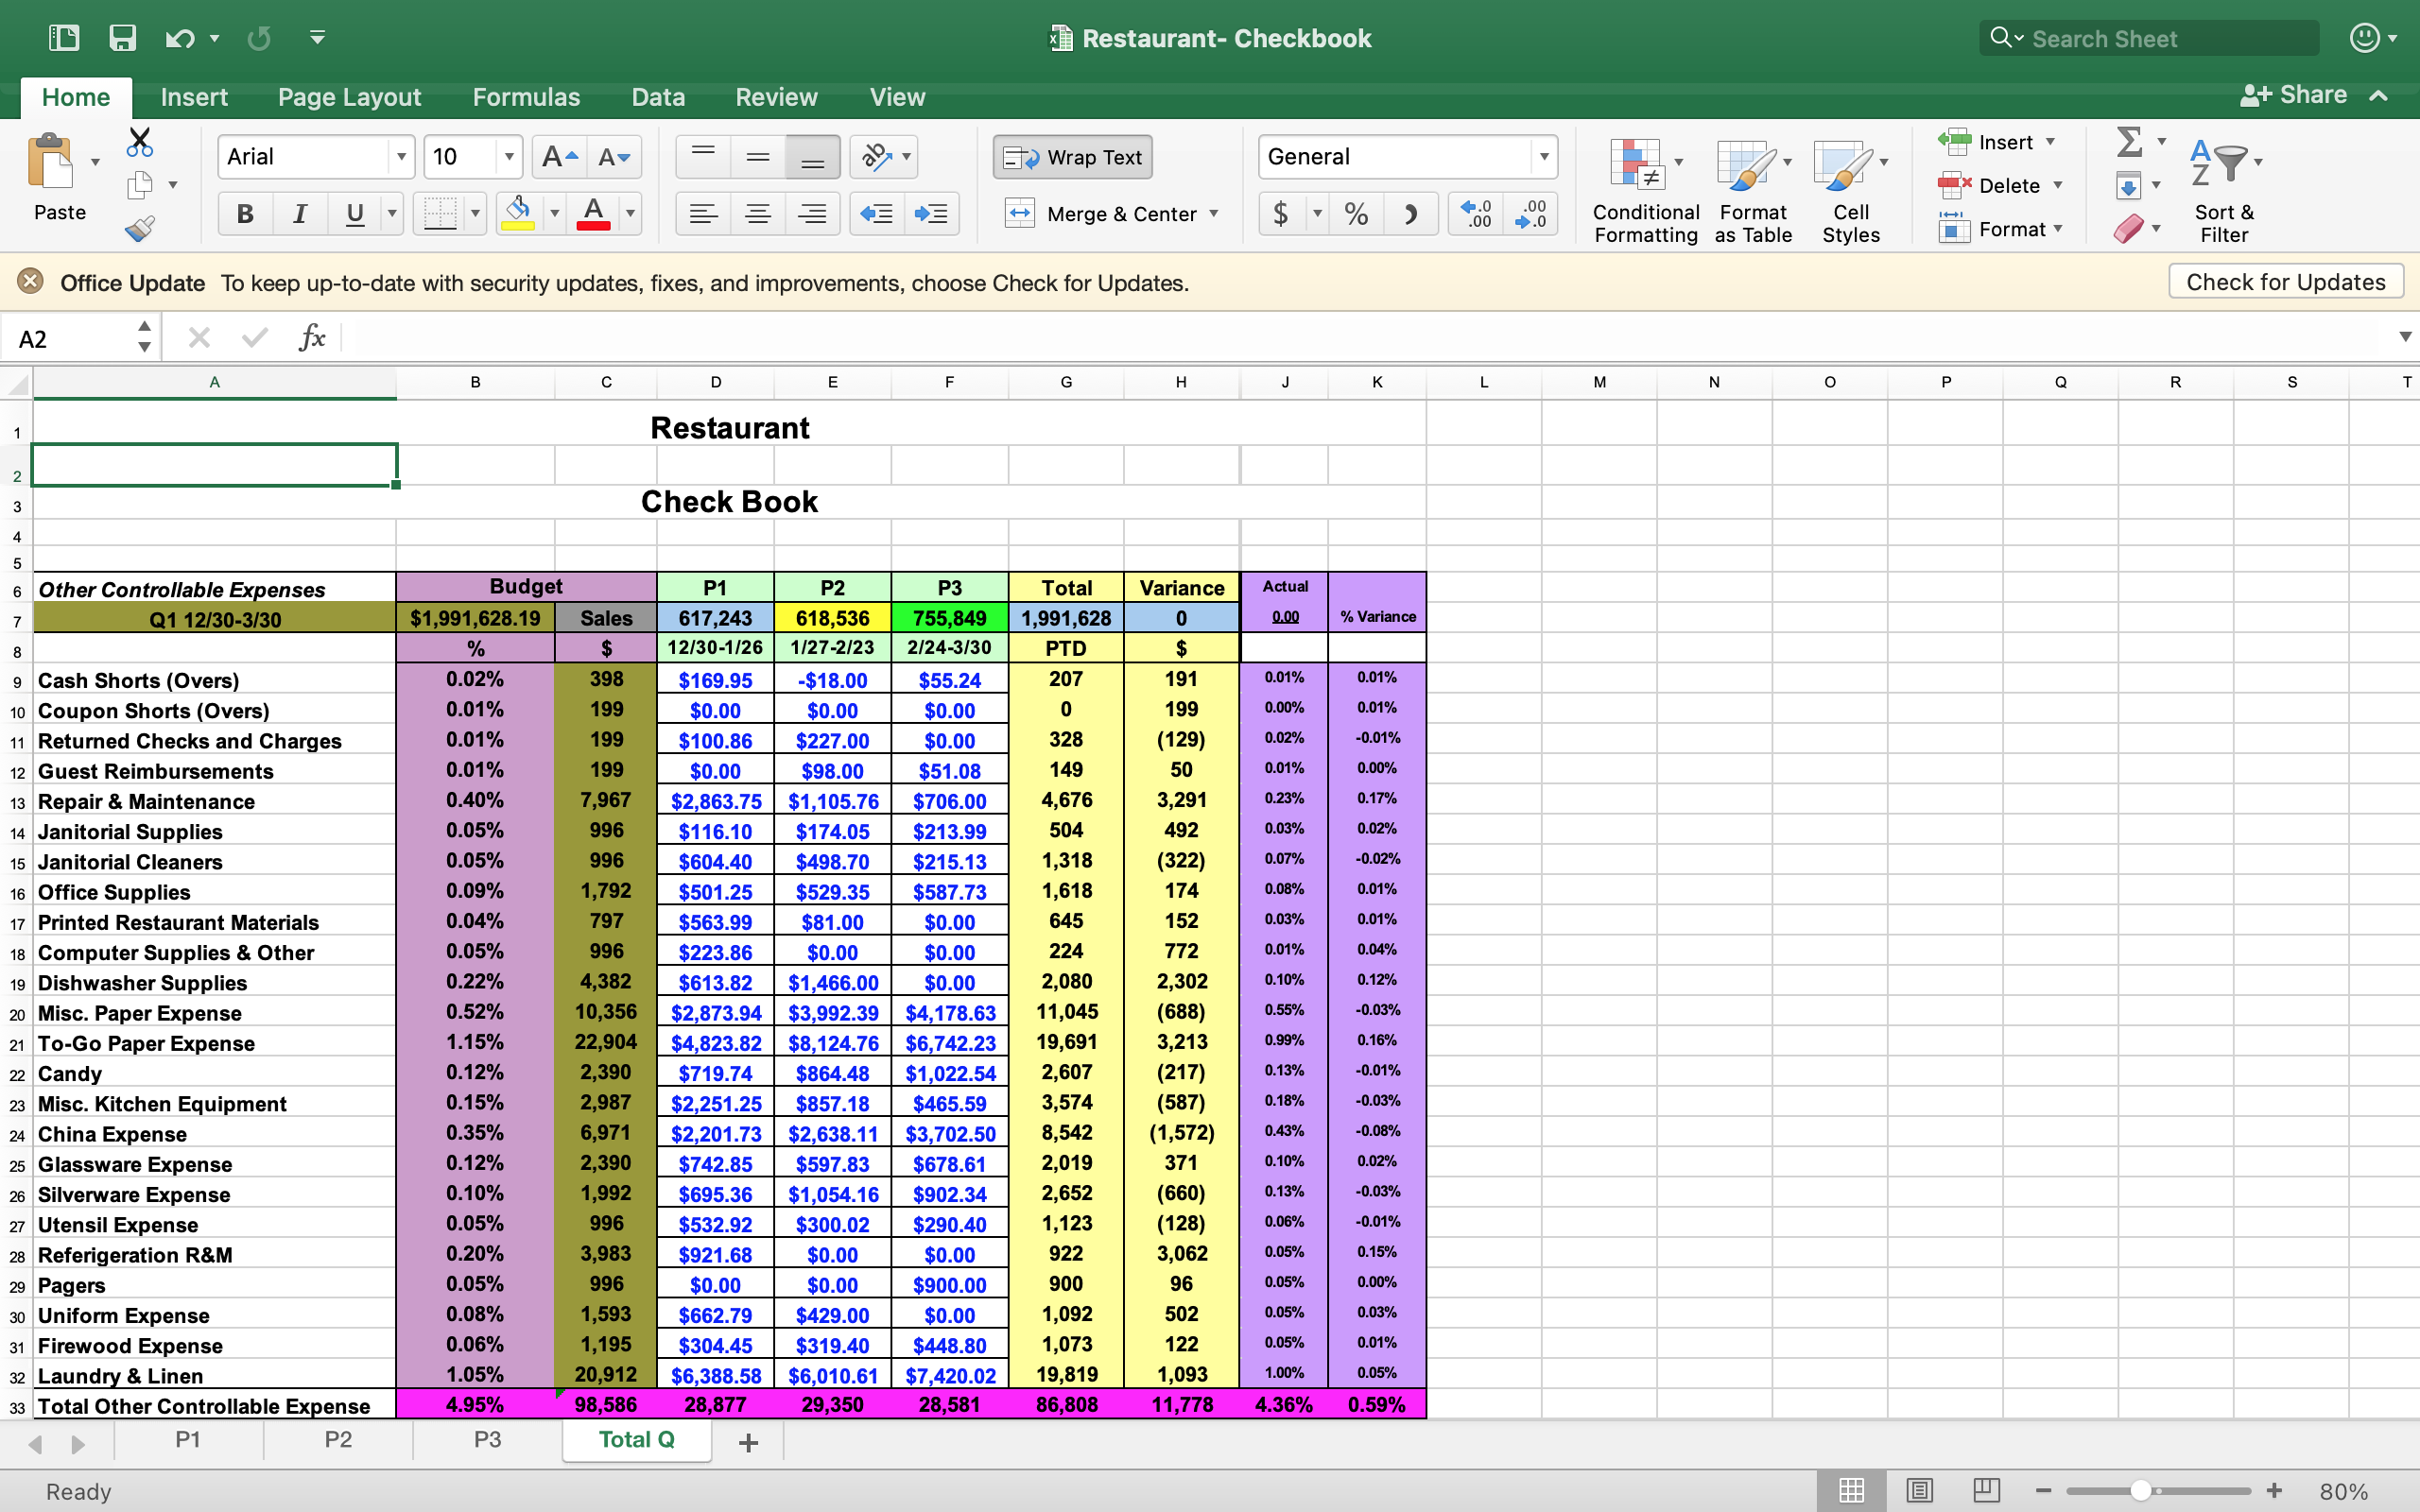Screen dimensions: 2420x1512
Task: Click the Paste clipboard icon
Action: 50,162
